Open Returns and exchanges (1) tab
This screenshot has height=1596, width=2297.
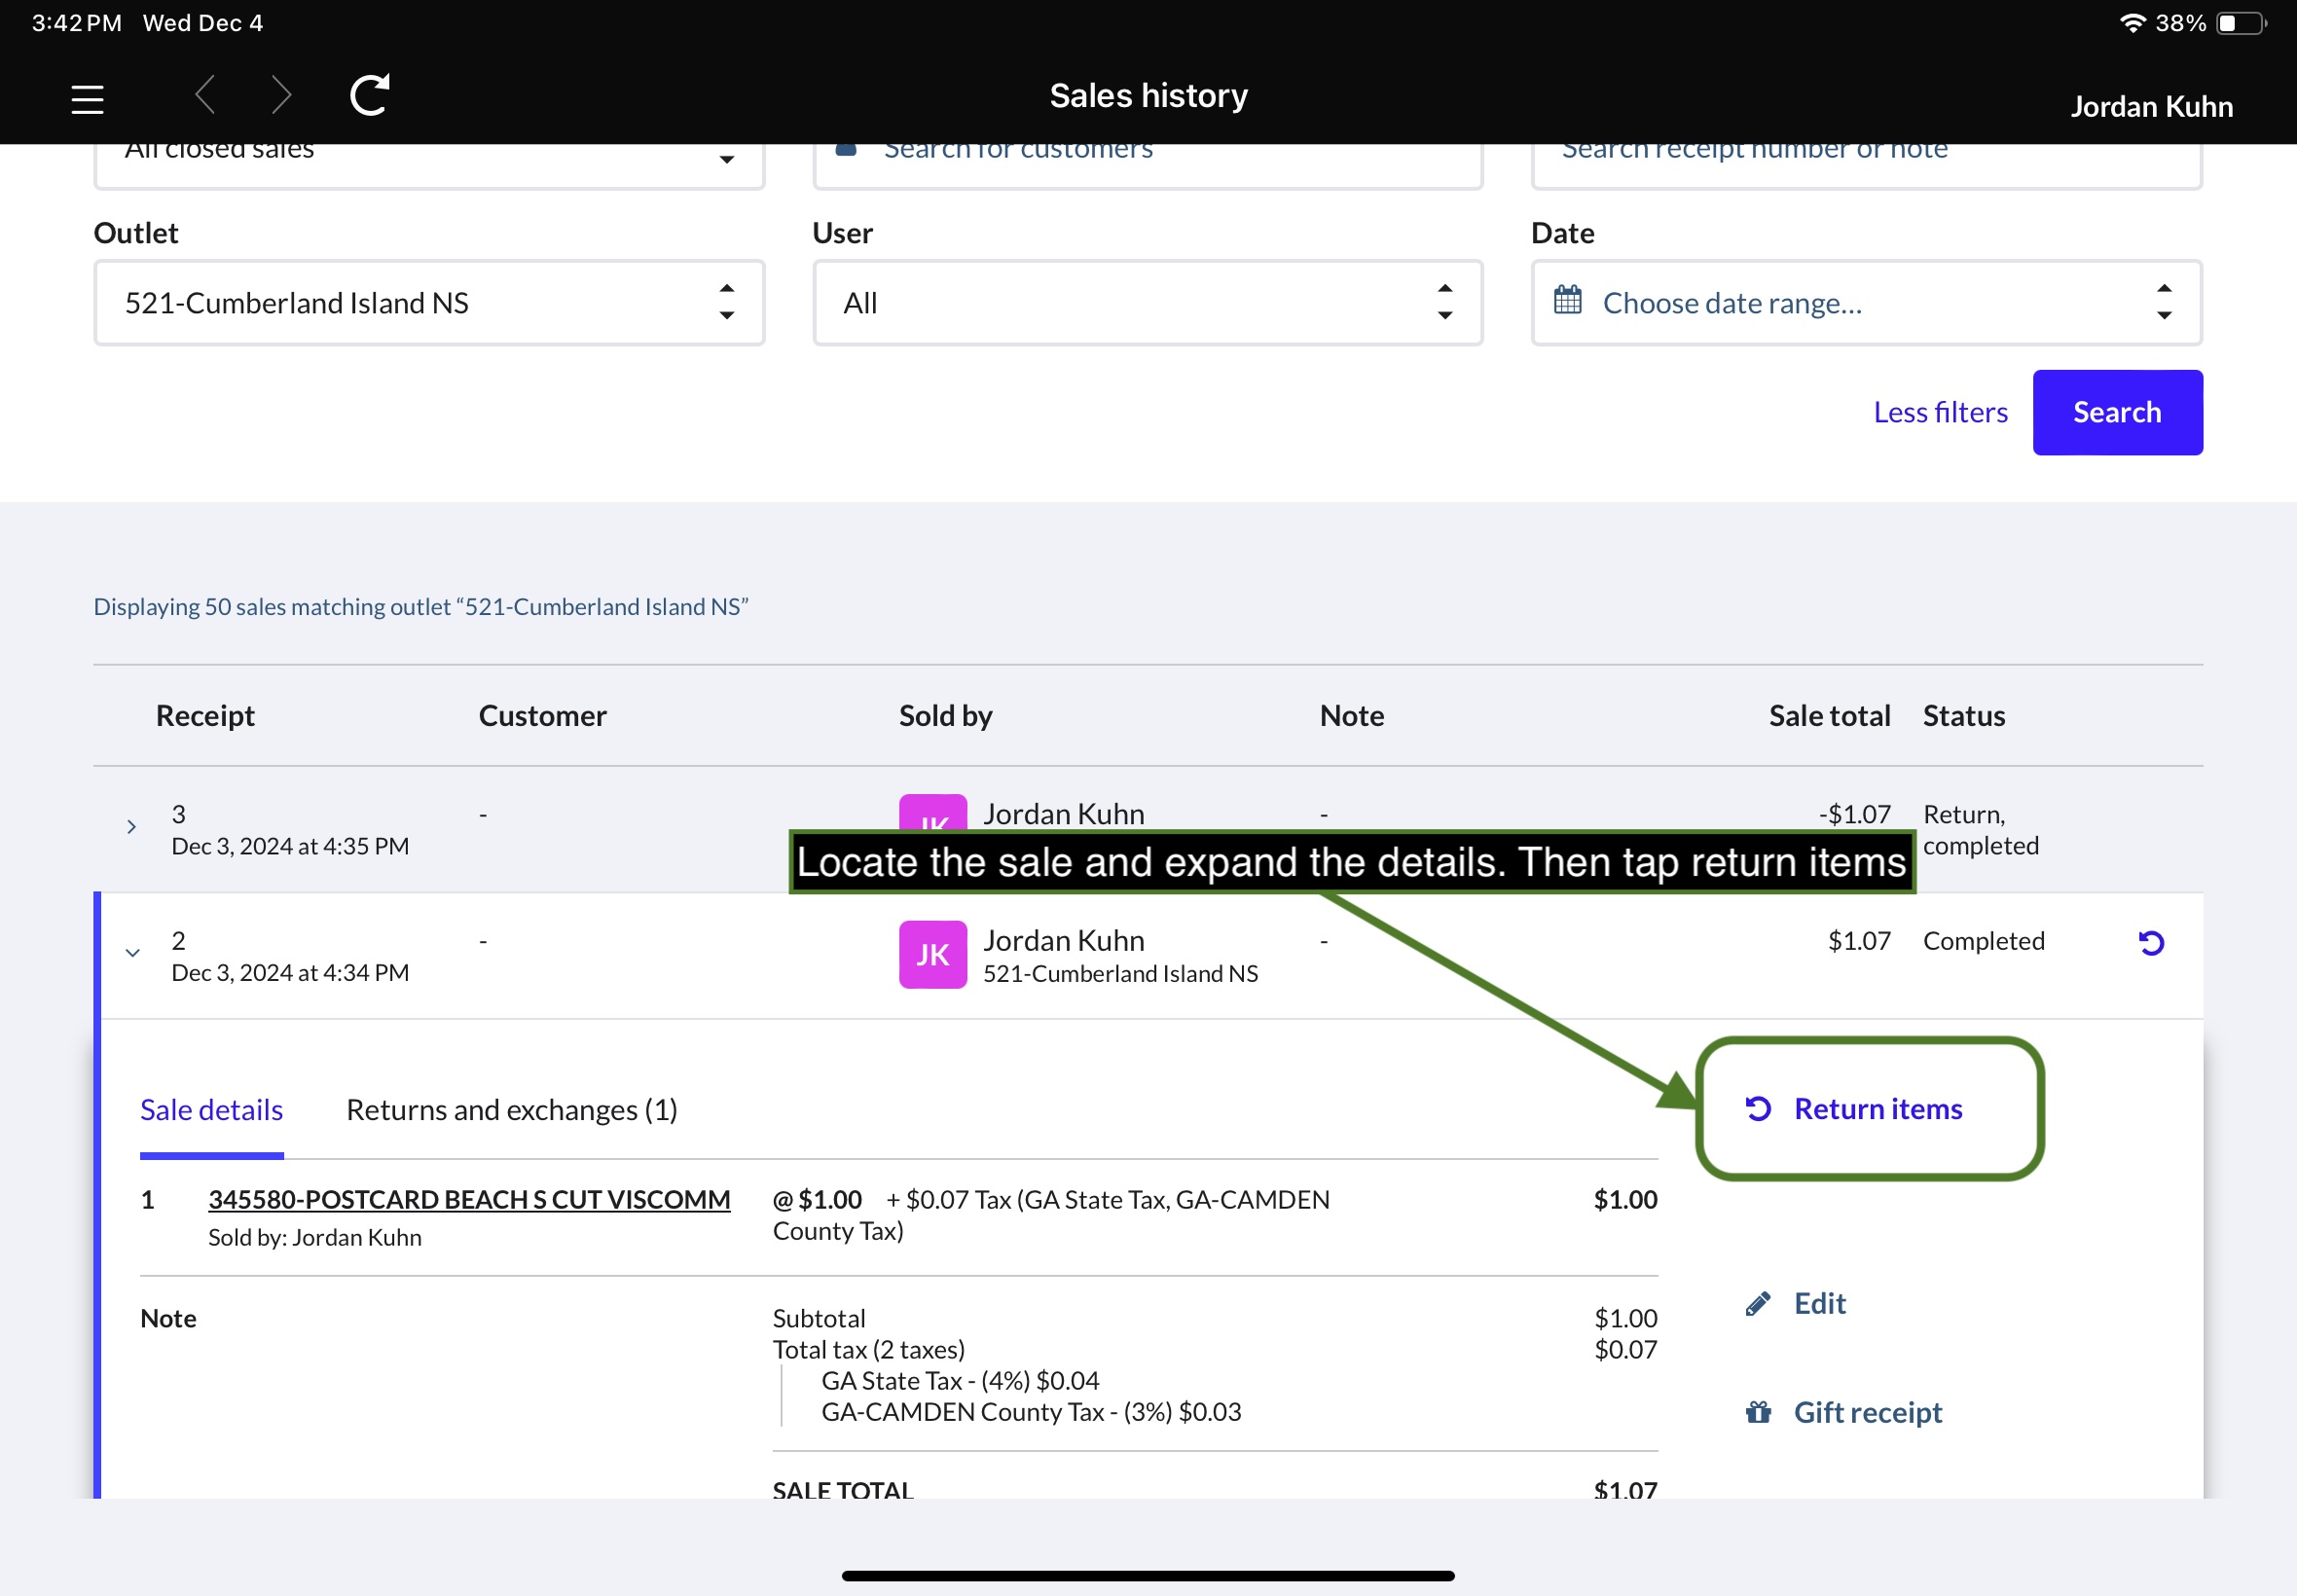point(512,1110)
